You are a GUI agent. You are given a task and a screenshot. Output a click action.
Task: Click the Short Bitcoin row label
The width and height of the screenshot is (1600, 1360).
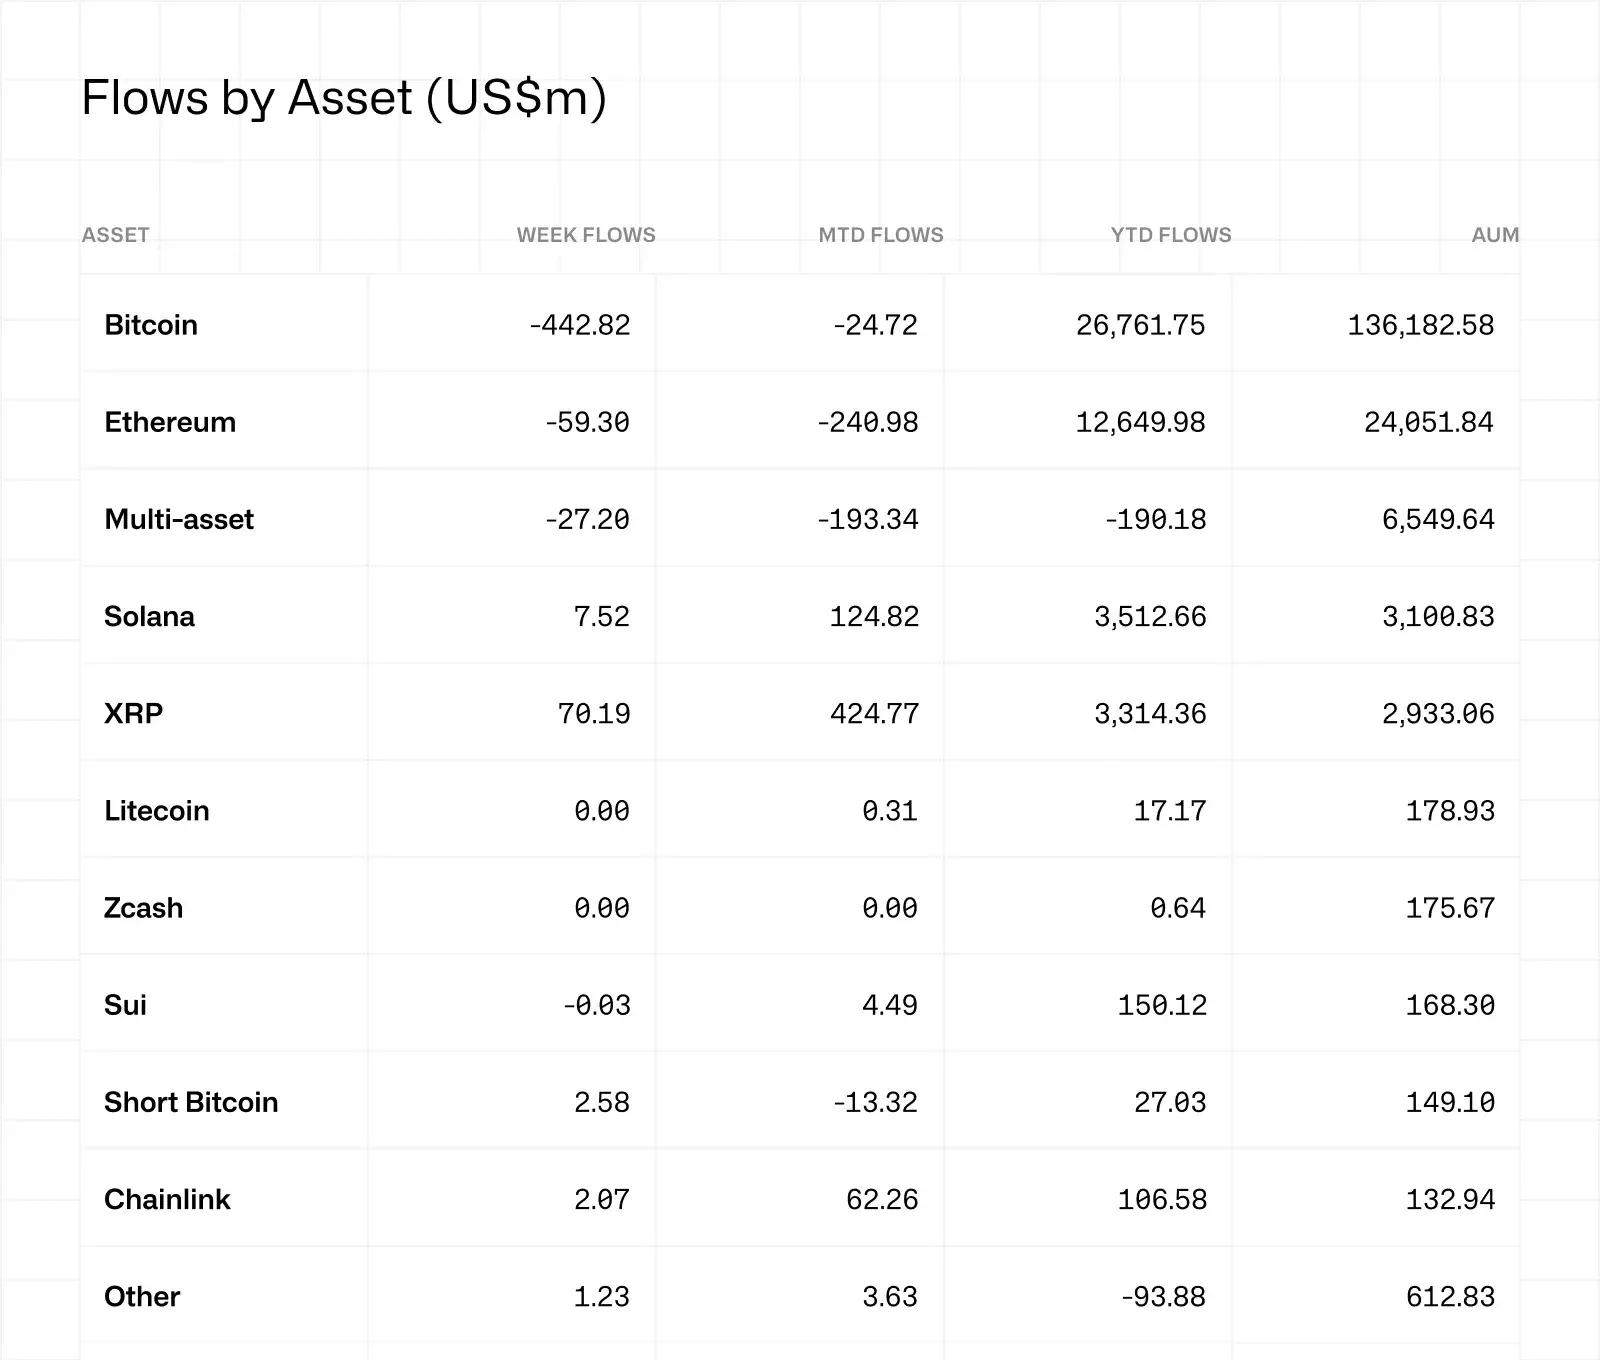pyautogui.click(x=191, y=1102)
